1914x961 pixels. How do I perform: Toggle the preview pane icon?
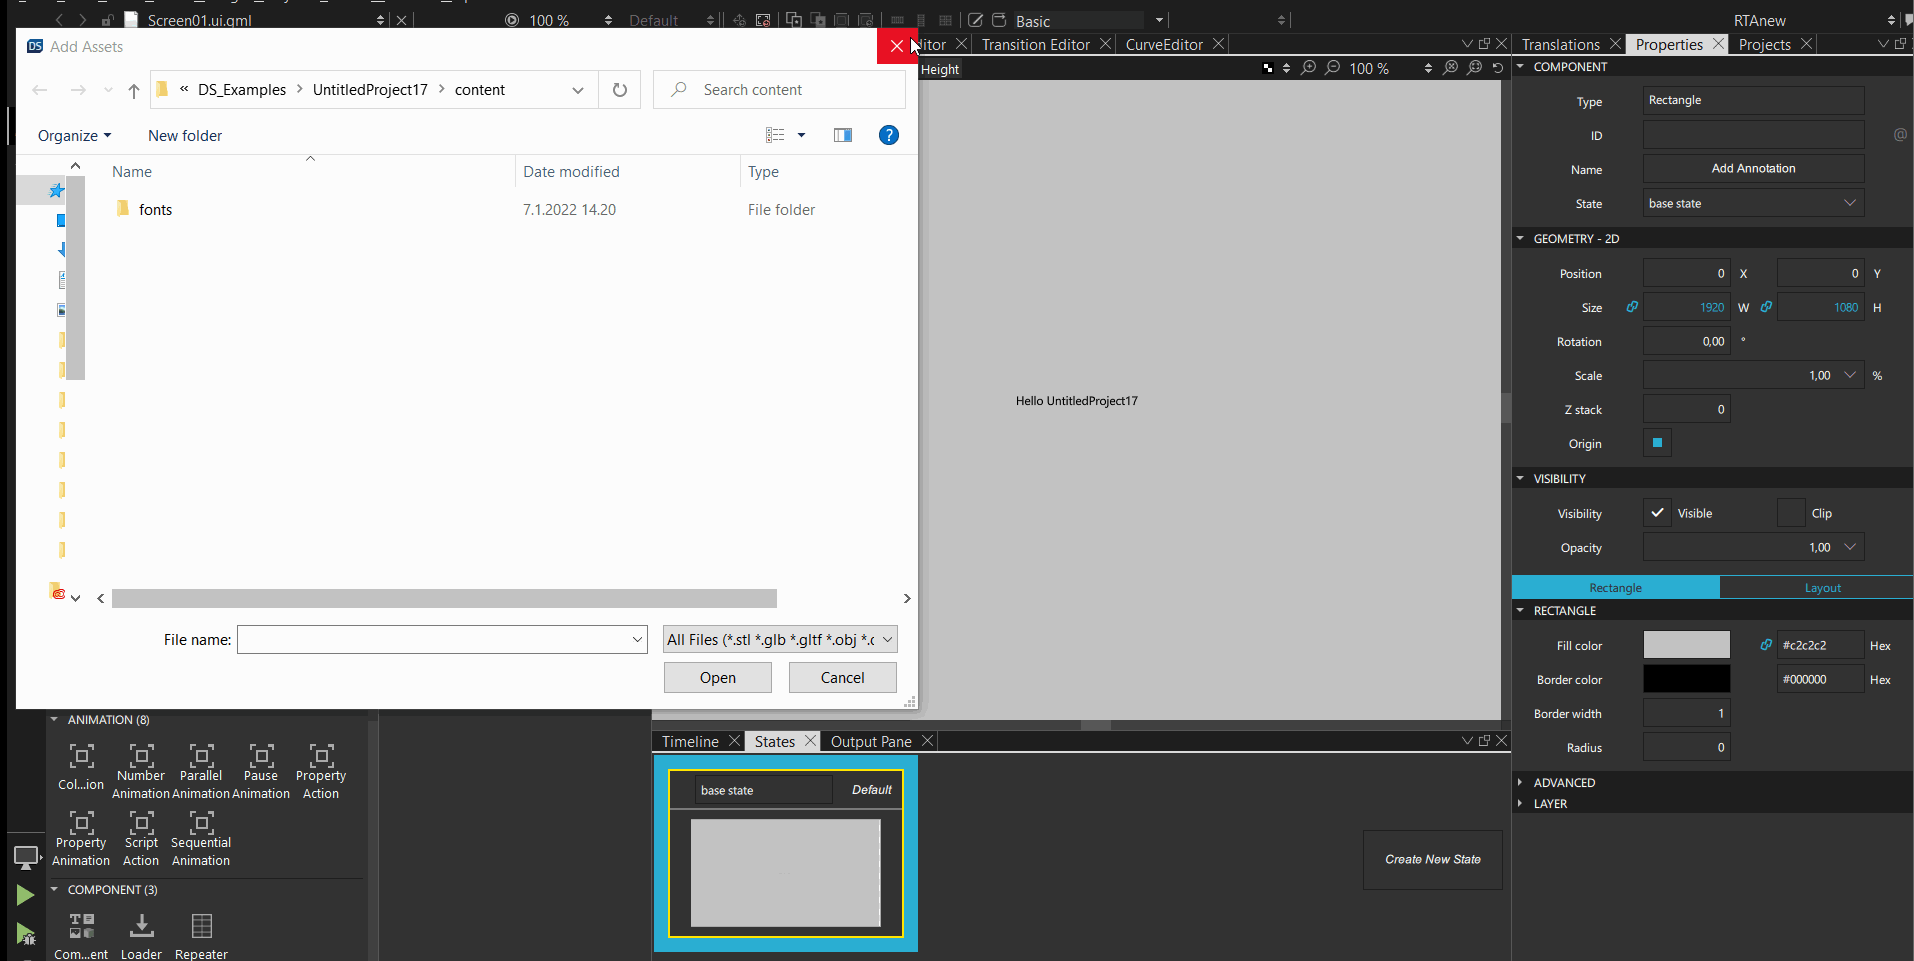click(x=843, y=136)
